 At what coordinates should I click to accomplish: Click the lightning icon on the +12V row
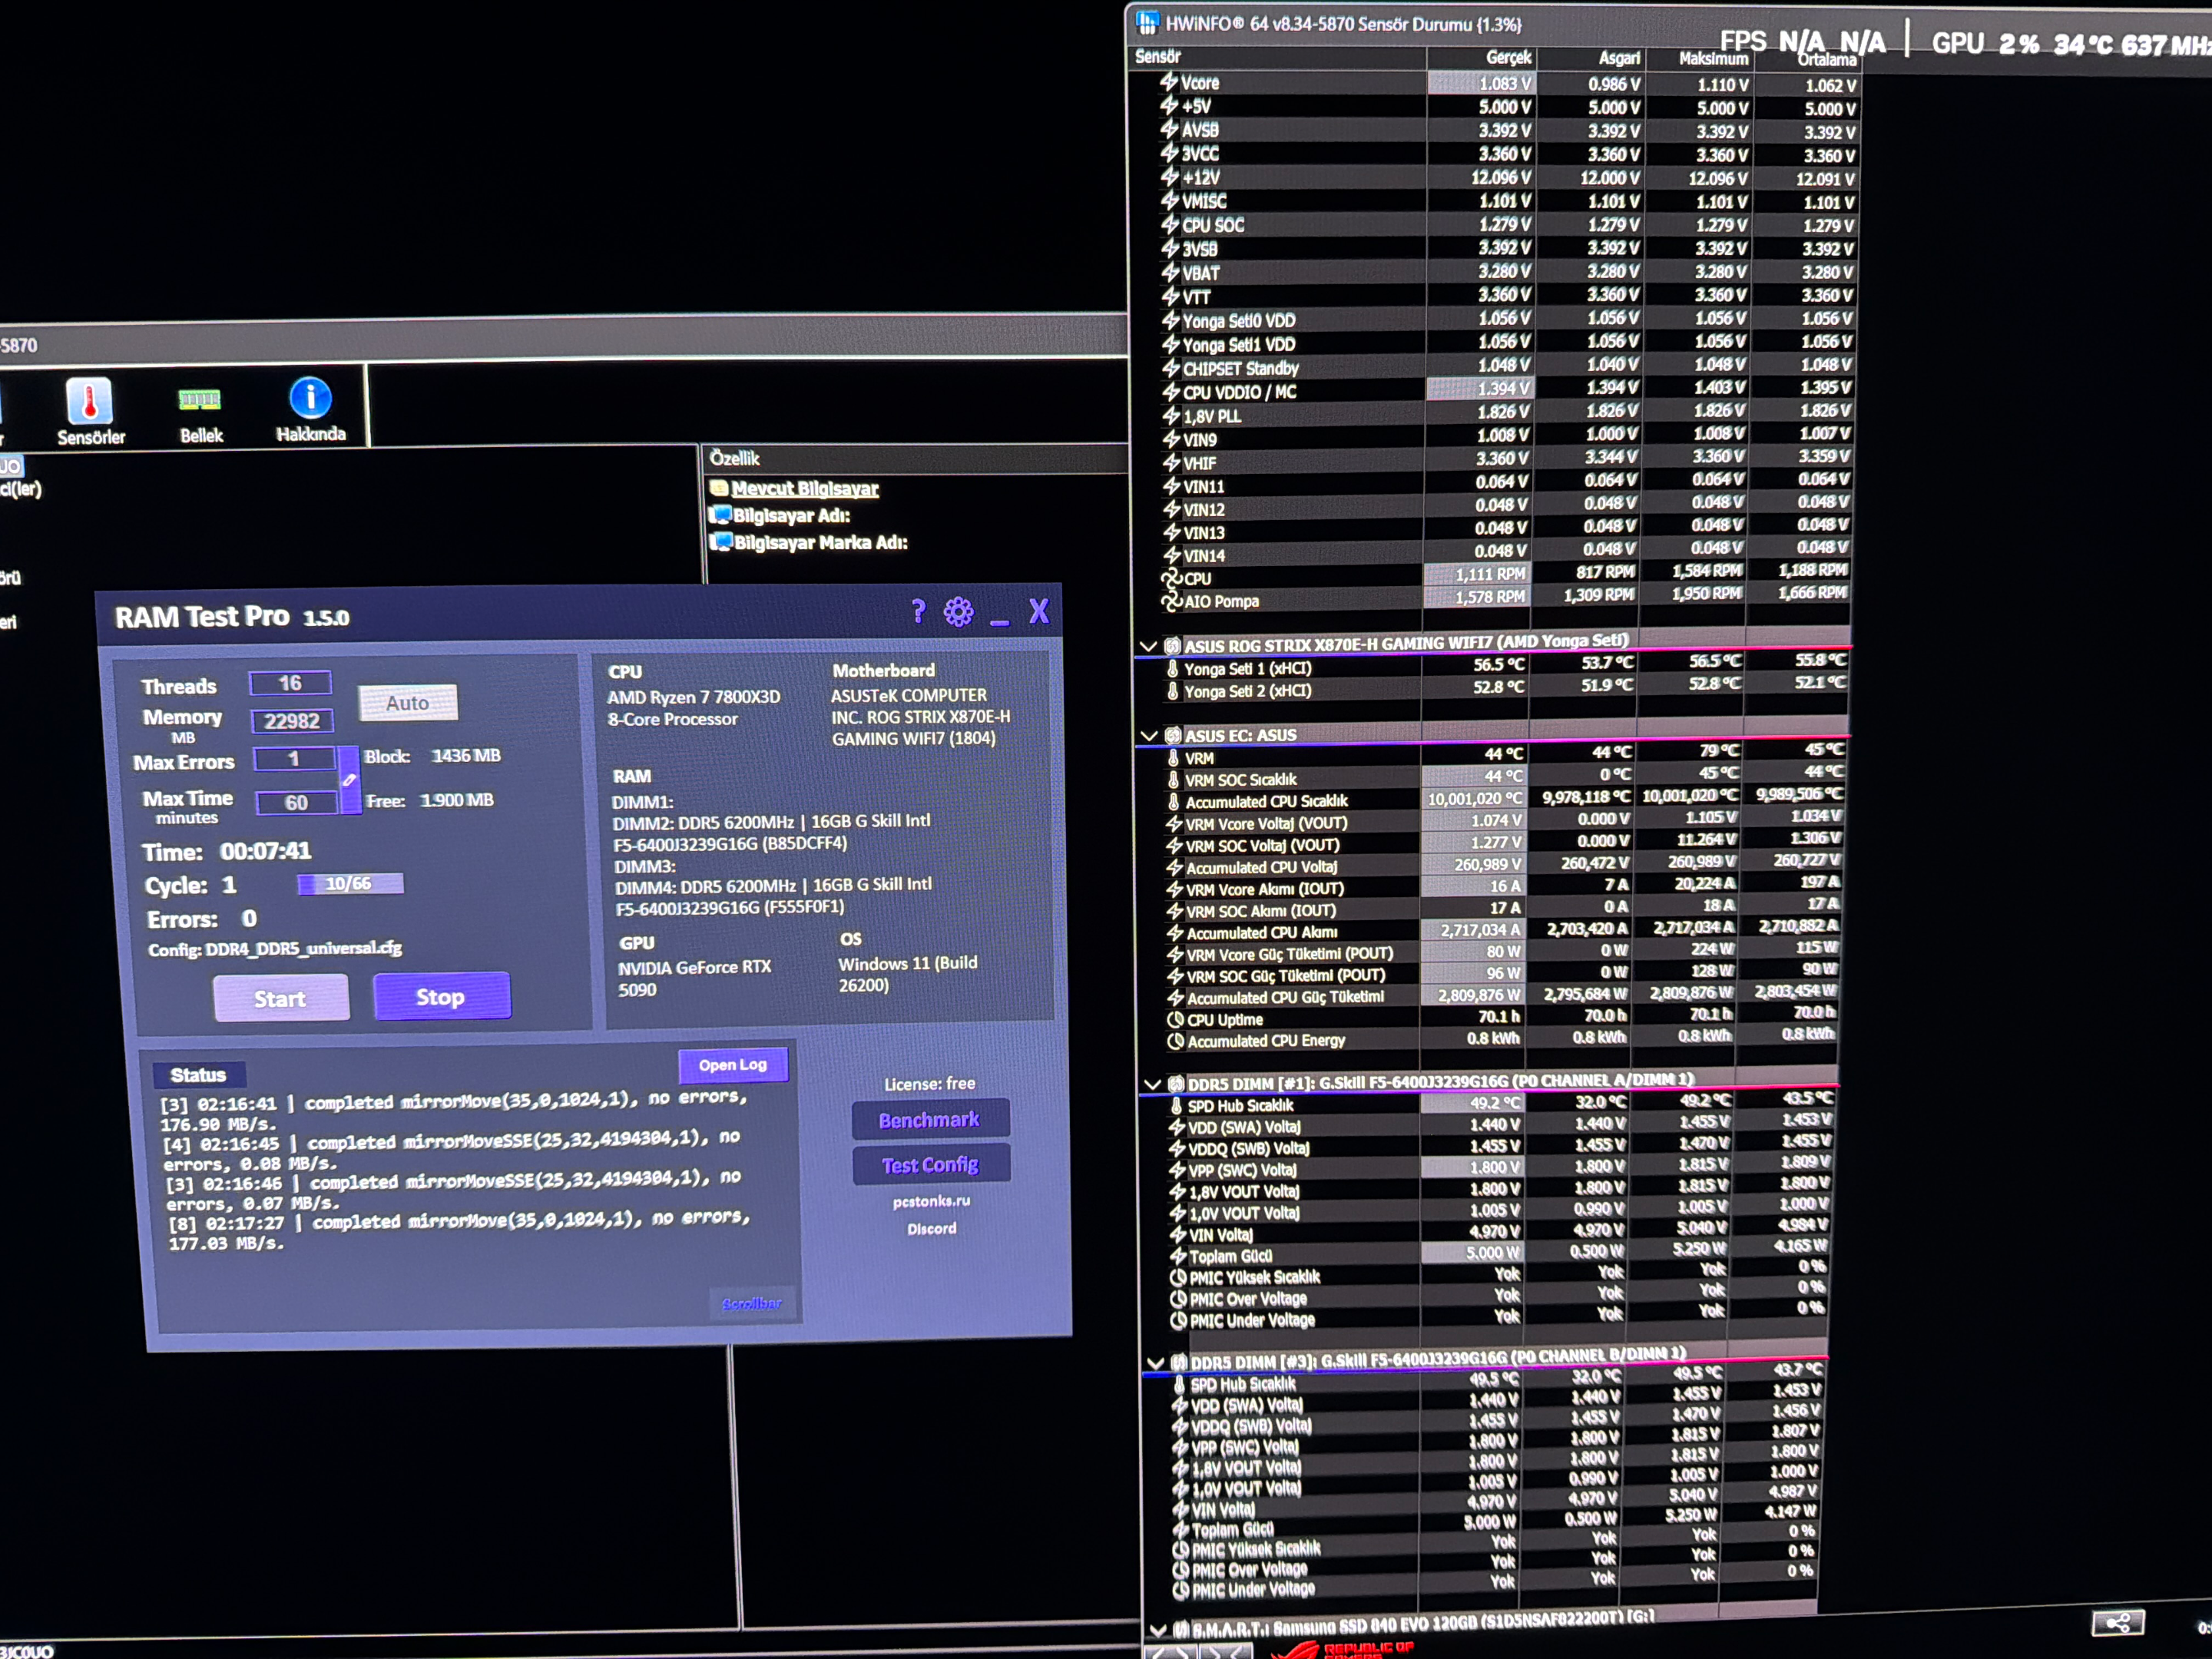click(1170, 177)
